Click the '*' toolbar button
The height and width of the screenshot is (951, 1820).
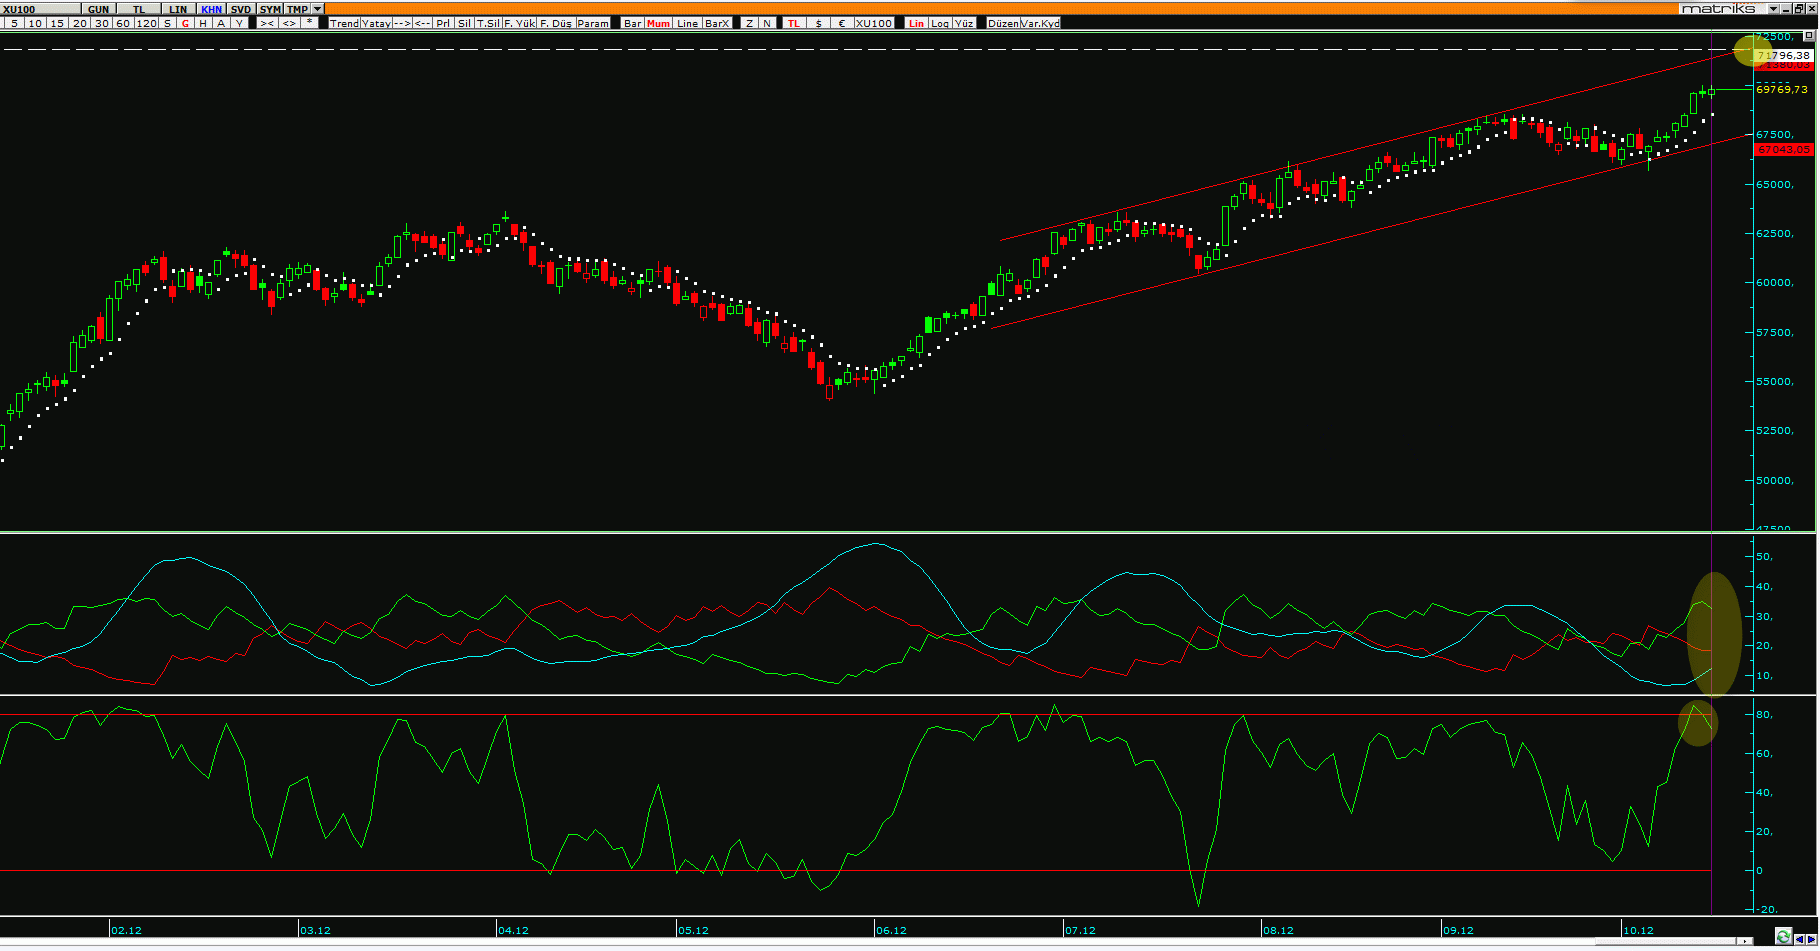[x=309, y=23]
